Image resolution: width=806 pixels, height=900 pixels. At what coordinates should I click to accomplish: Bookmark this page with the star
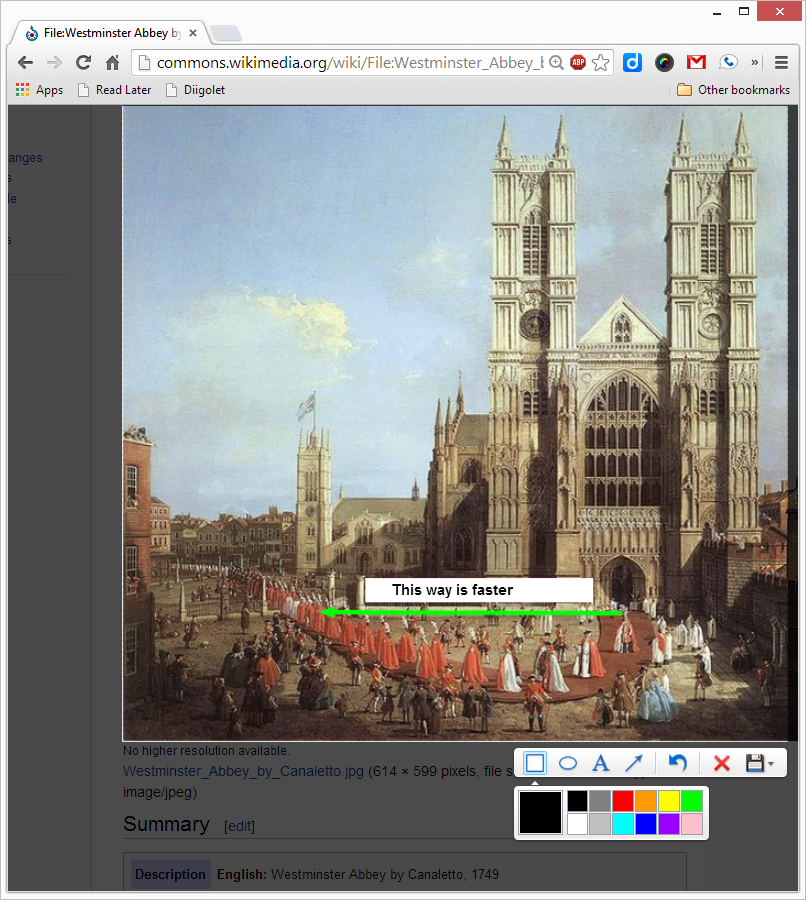[600, 62]
